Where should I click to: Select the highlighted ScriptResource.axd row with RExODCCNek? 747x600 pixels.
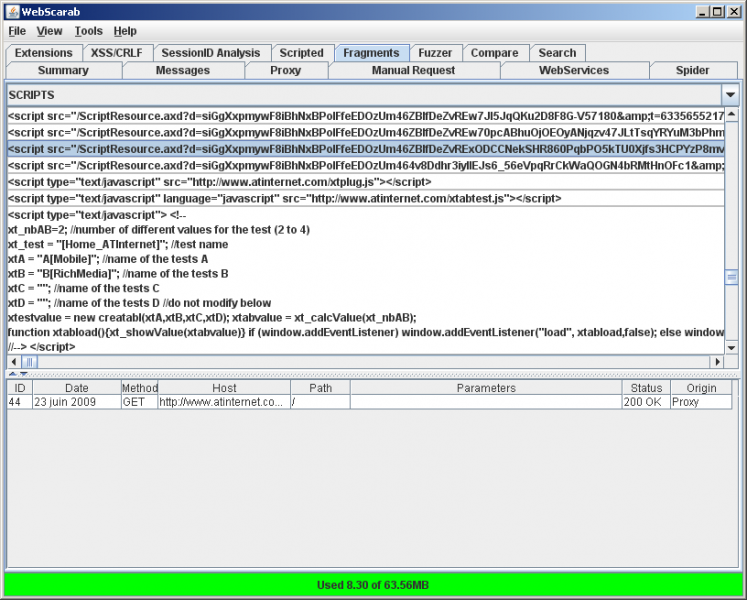[365, 149]
